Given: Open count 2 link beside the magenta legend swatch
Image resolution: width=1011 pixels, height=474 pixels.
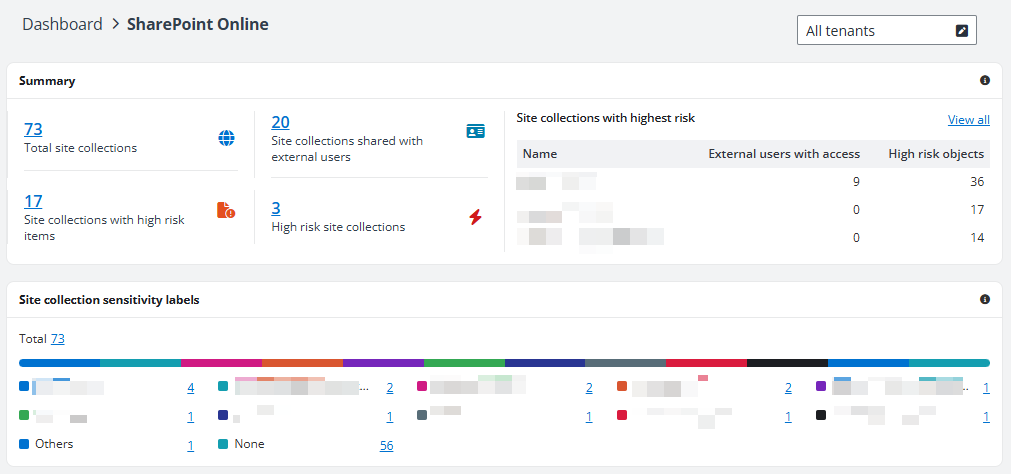Looking at the screenshot, I should (589, 388).
